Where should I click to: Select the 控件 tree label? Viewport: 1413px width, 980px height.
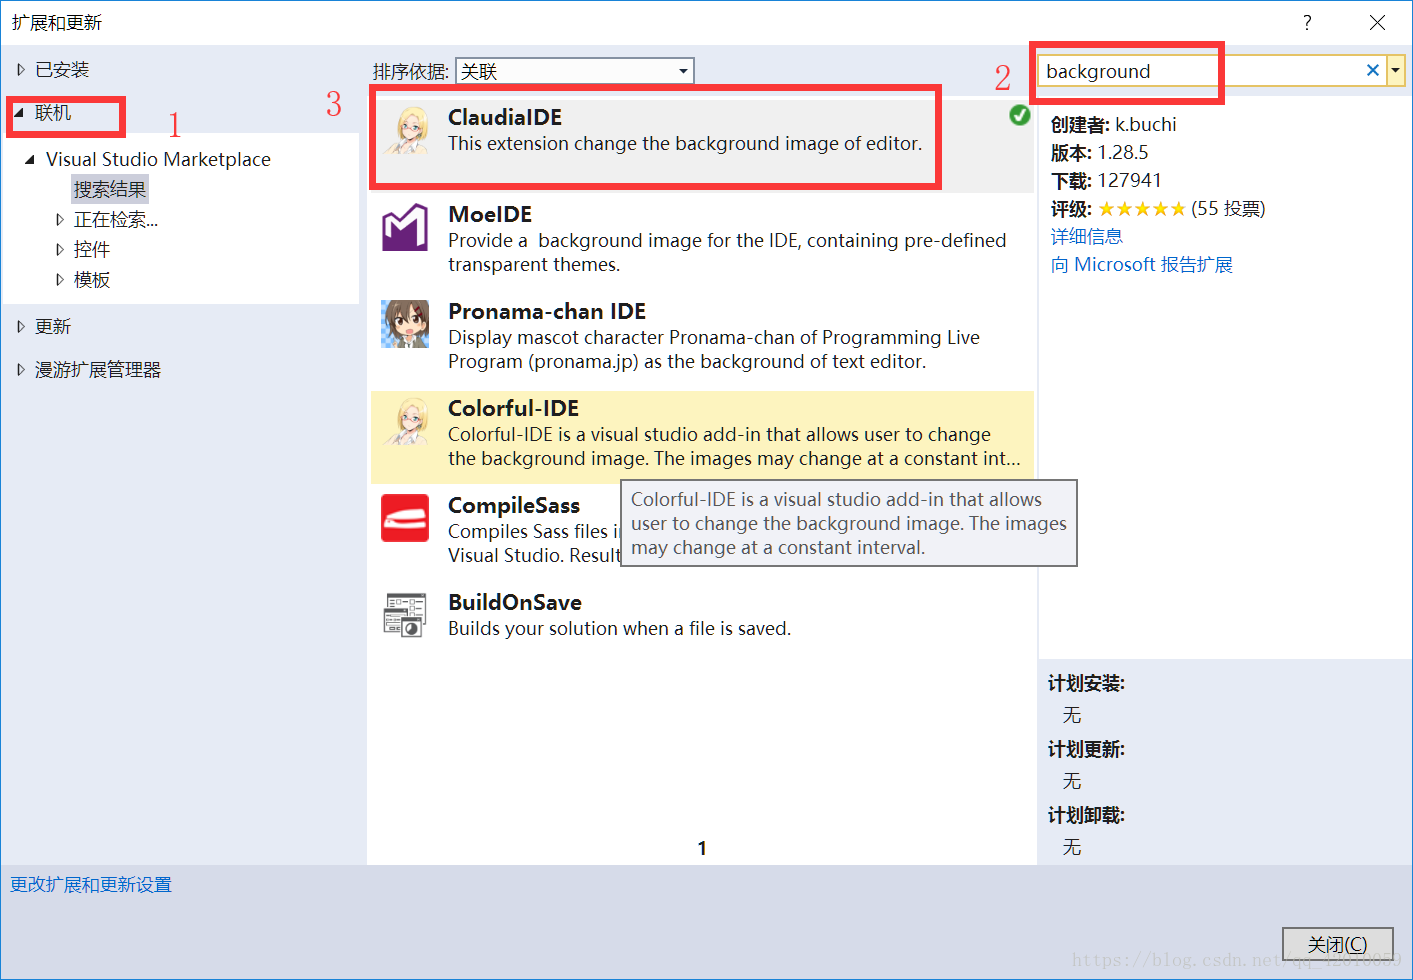point(92,250)
